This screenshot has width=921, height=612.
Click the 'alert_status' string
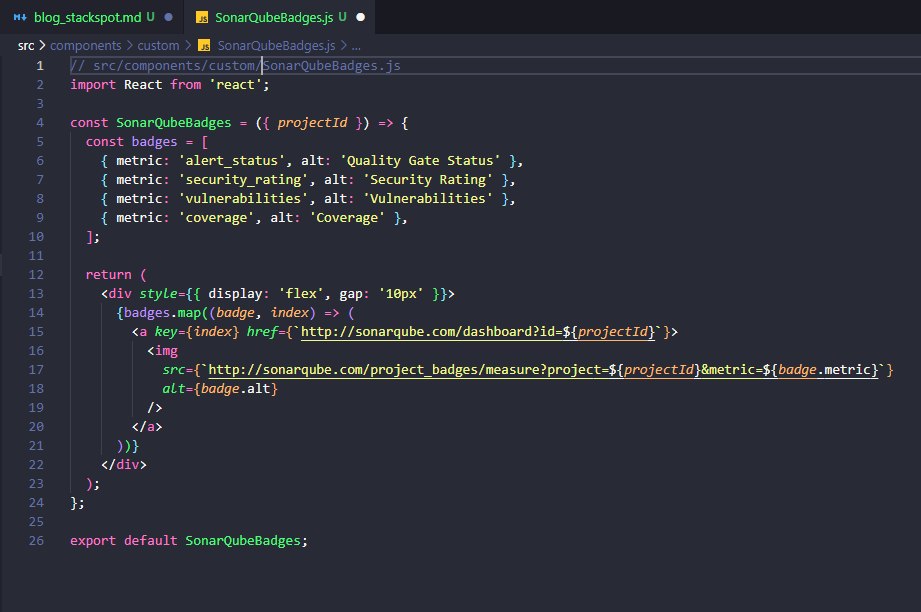point(232,160)
